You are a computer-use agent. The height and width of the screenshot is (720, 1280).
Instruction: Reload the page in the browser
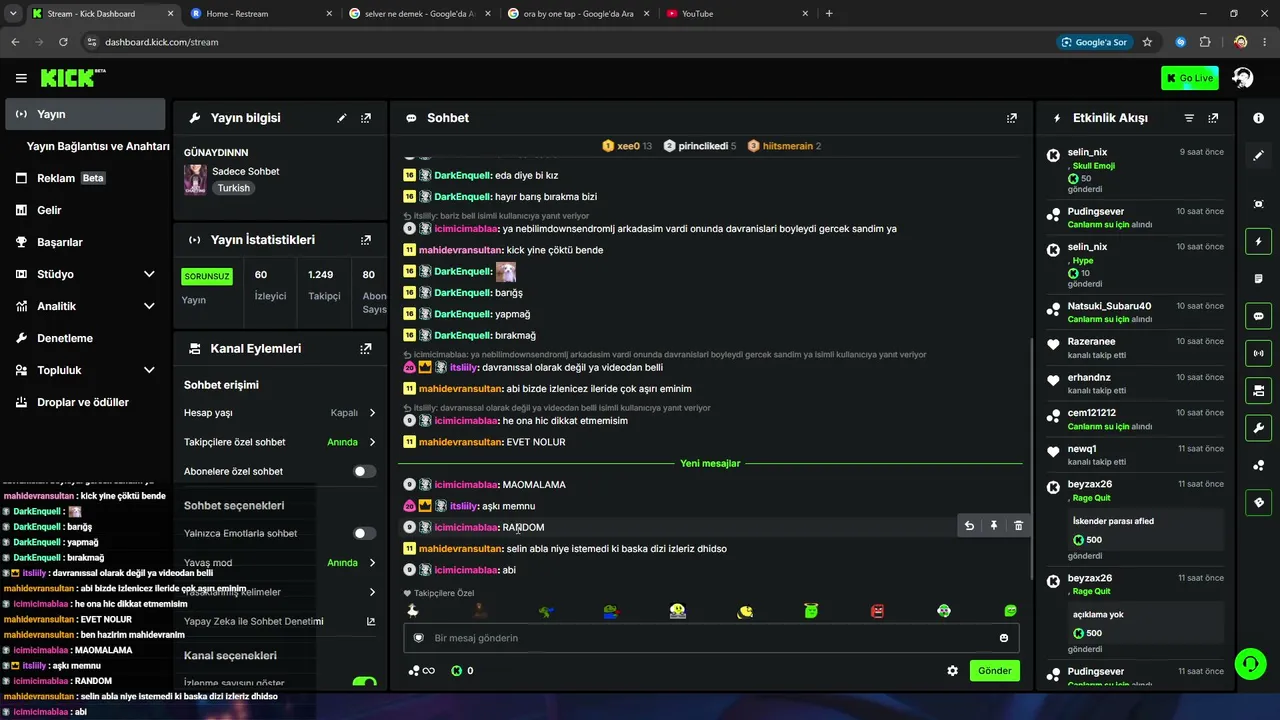[63, 42]
